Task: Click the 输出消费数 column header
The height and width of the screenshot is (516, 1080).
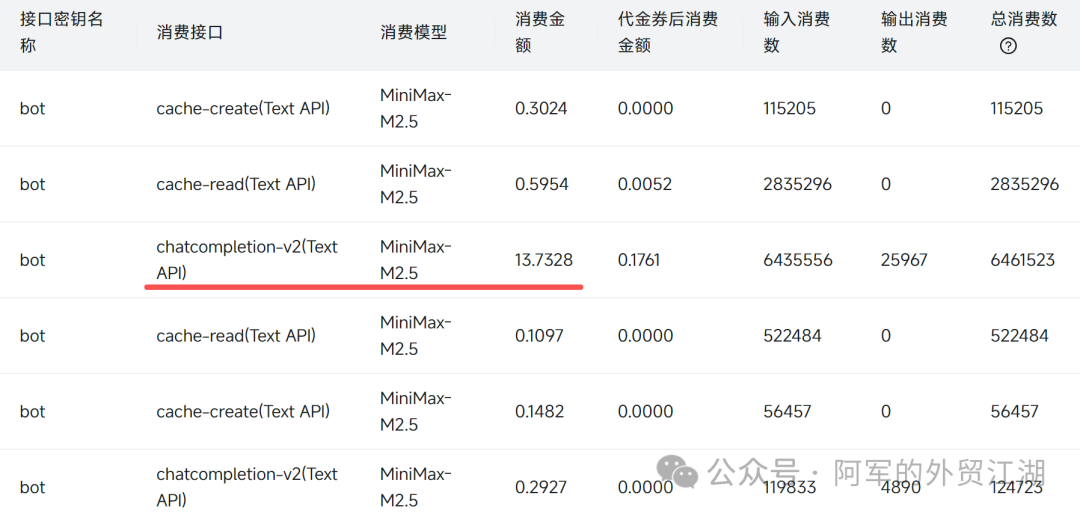Action: 914,32
